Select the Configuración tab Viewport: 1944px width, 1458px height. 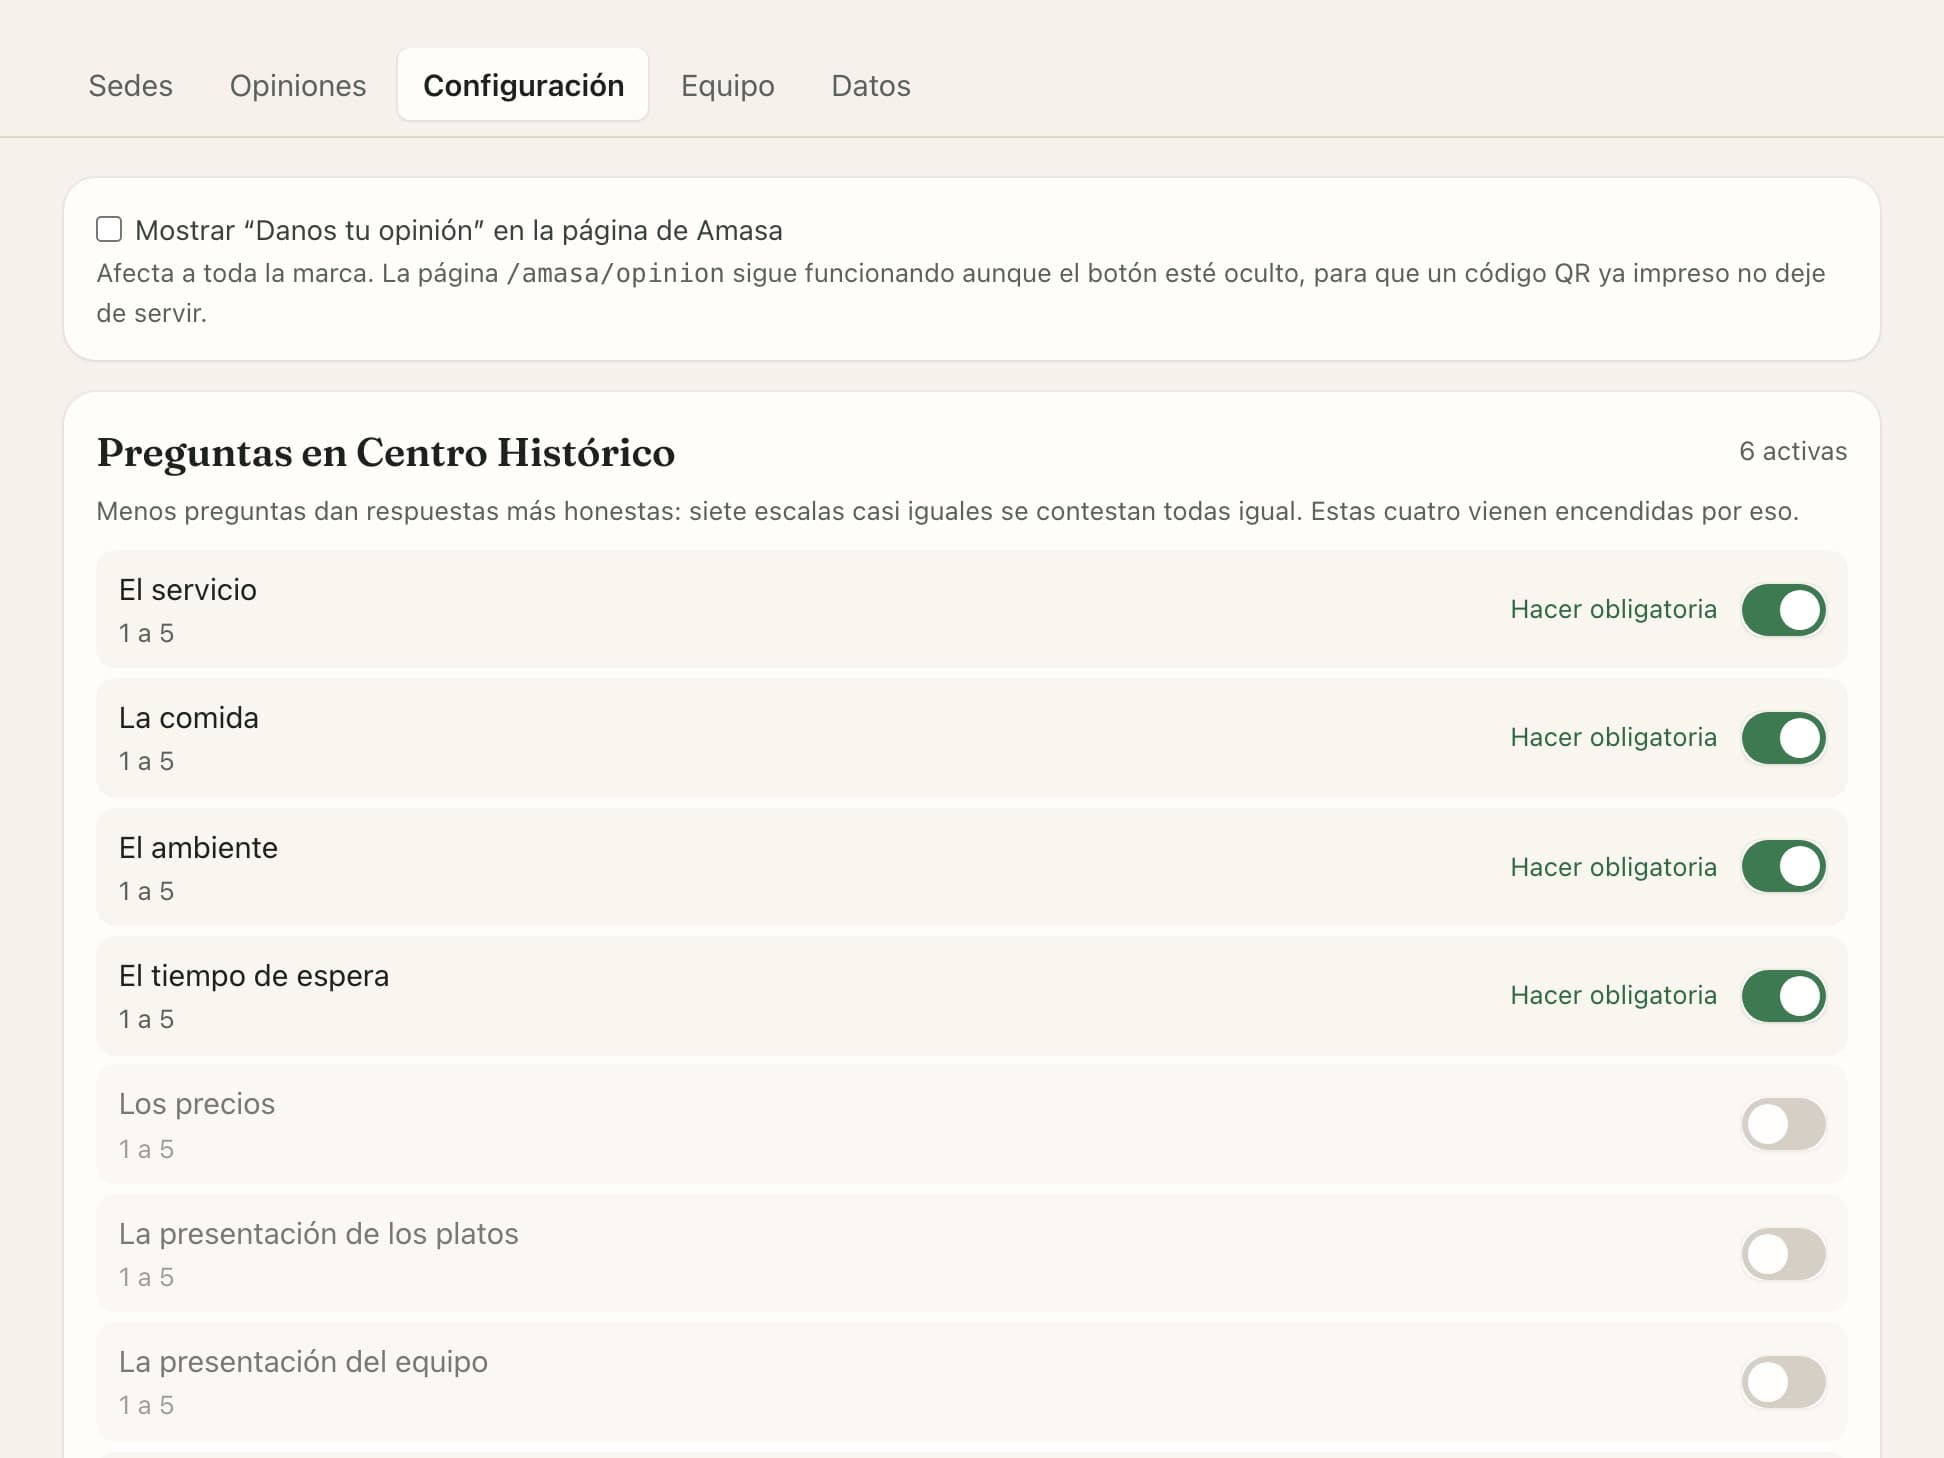[x=523, y=85]
